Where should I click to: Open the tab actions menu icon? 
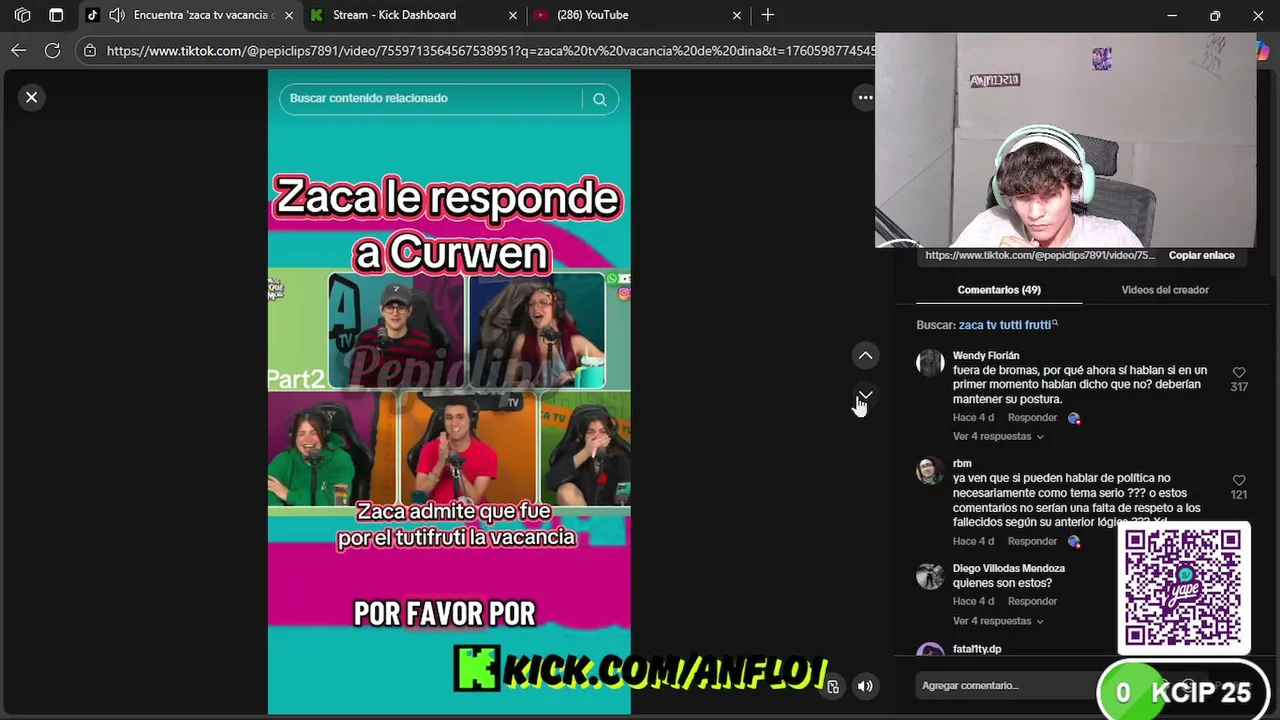point(56,15)
